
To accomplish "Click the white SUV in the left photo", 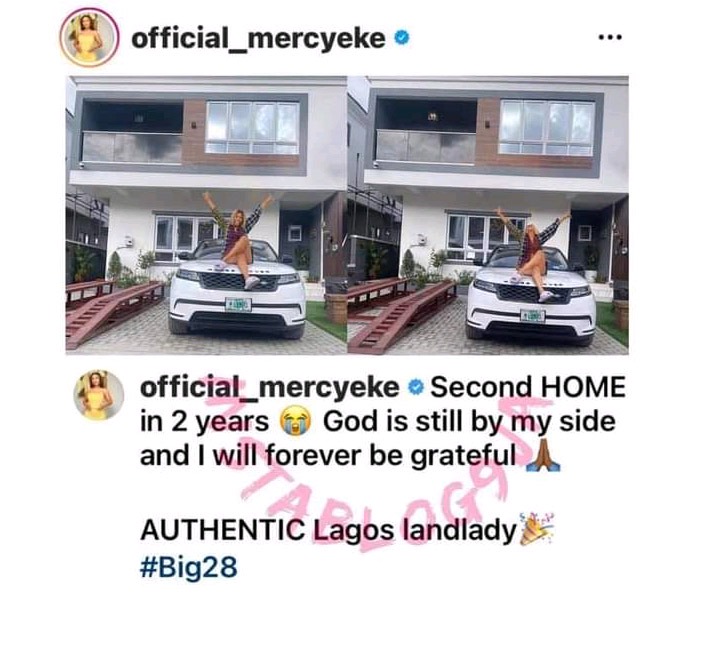I will tap(237, 288).
